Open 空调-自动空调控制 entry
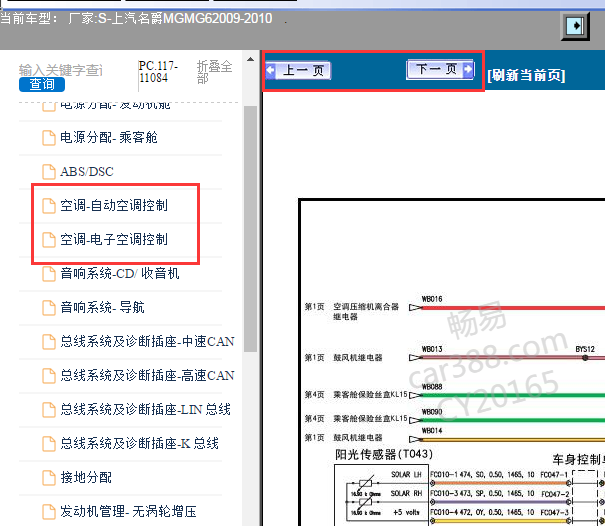Screen dimensions: 605x526 [114, 206]
